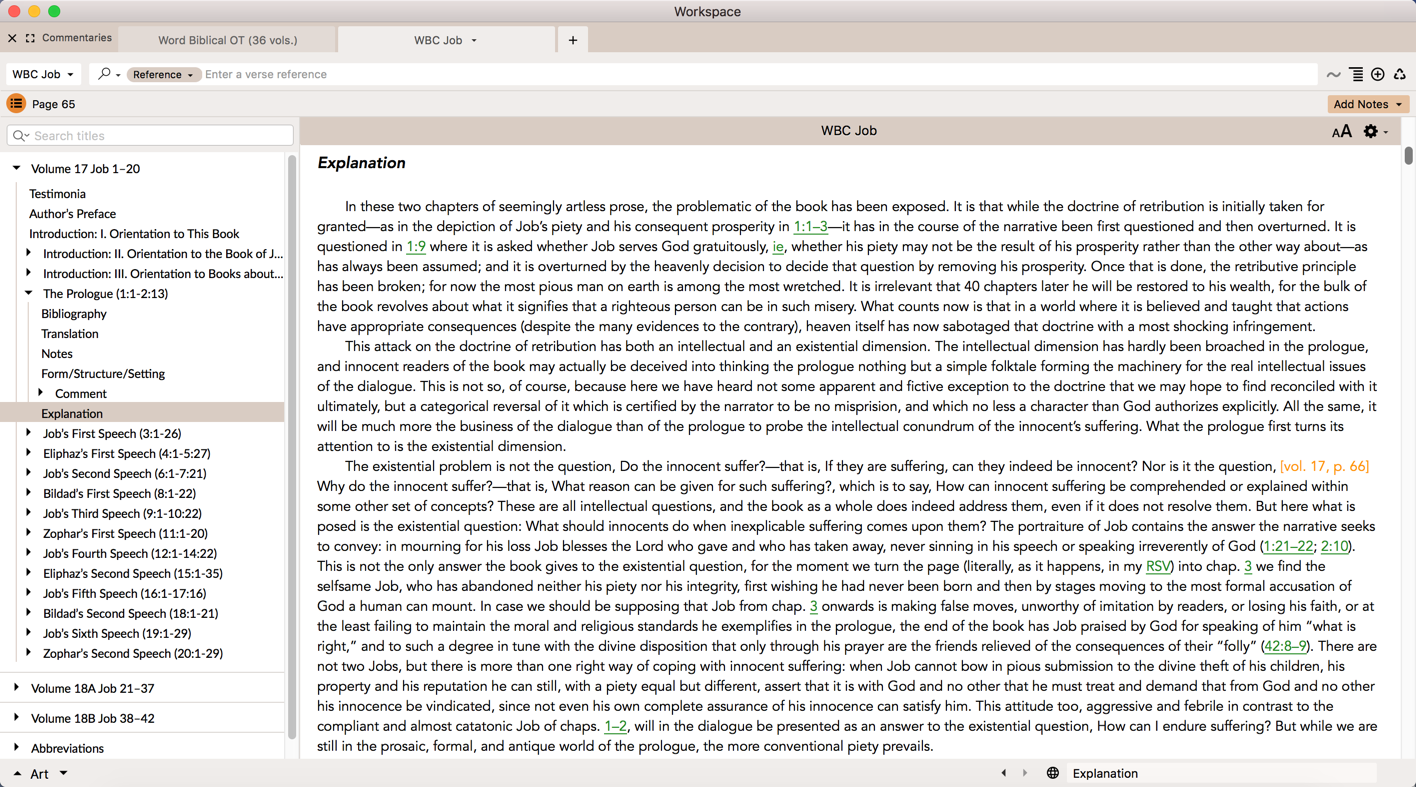This screenshot has width=1416, height=787.
Task: Click the globe icon in status bar
Action: point(1052,773)
